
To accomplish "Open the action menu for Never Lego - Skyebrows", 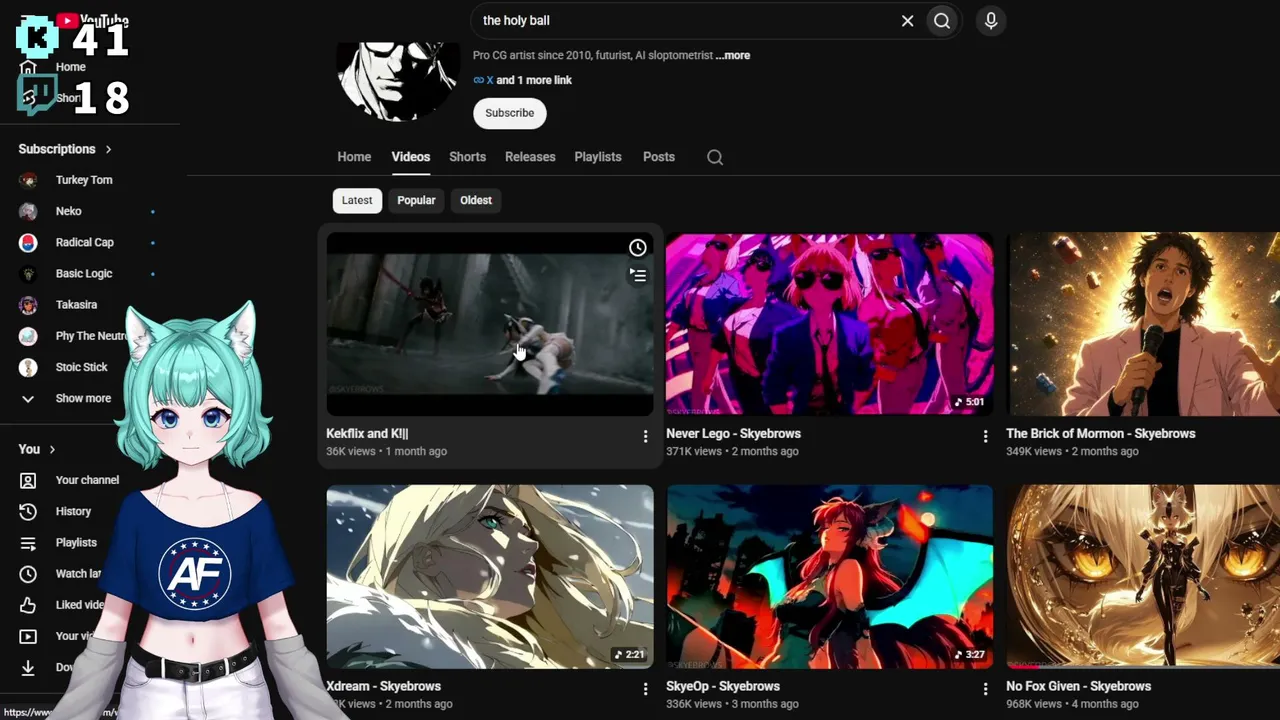I will 985,436.
